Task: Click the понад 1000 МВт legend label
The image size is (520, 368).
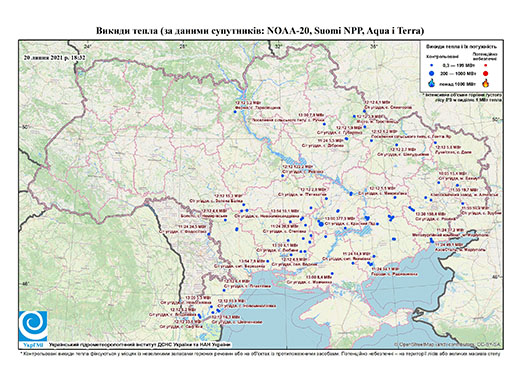Action: pyautogui.click(x=457, y=84)
